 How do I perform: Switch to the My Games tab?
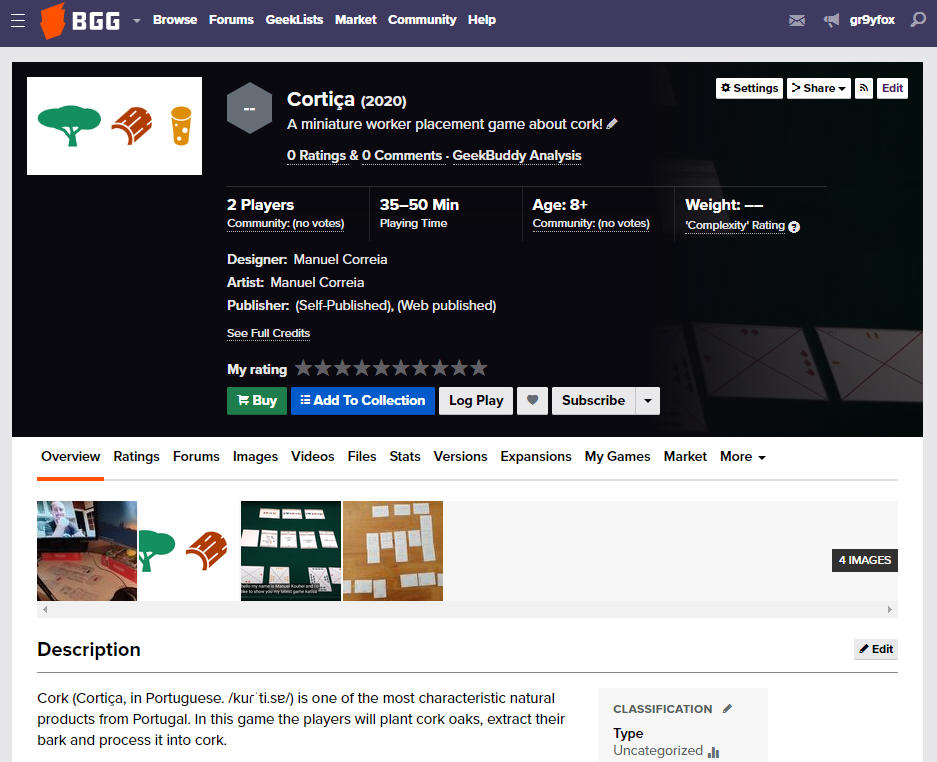[x=617, y=457]
